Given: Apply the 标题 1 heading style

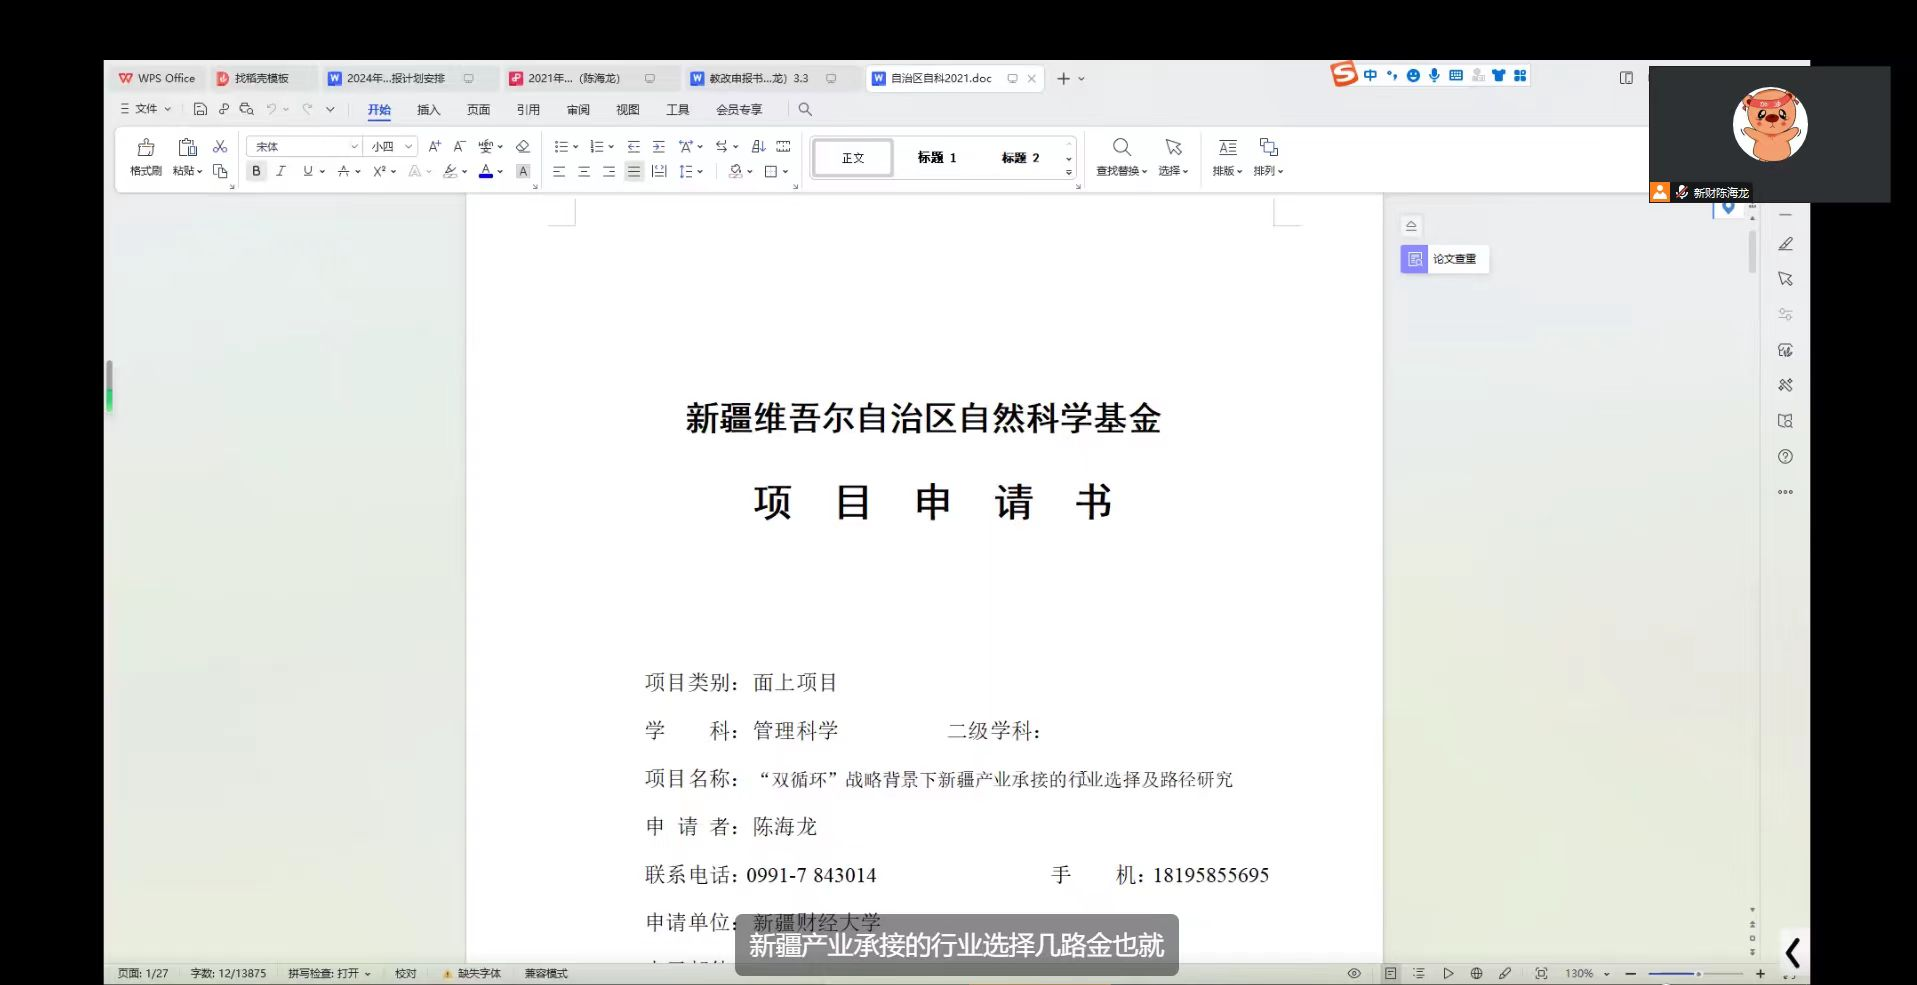Looking at the screenshot, I should click(x=937, y=157).
